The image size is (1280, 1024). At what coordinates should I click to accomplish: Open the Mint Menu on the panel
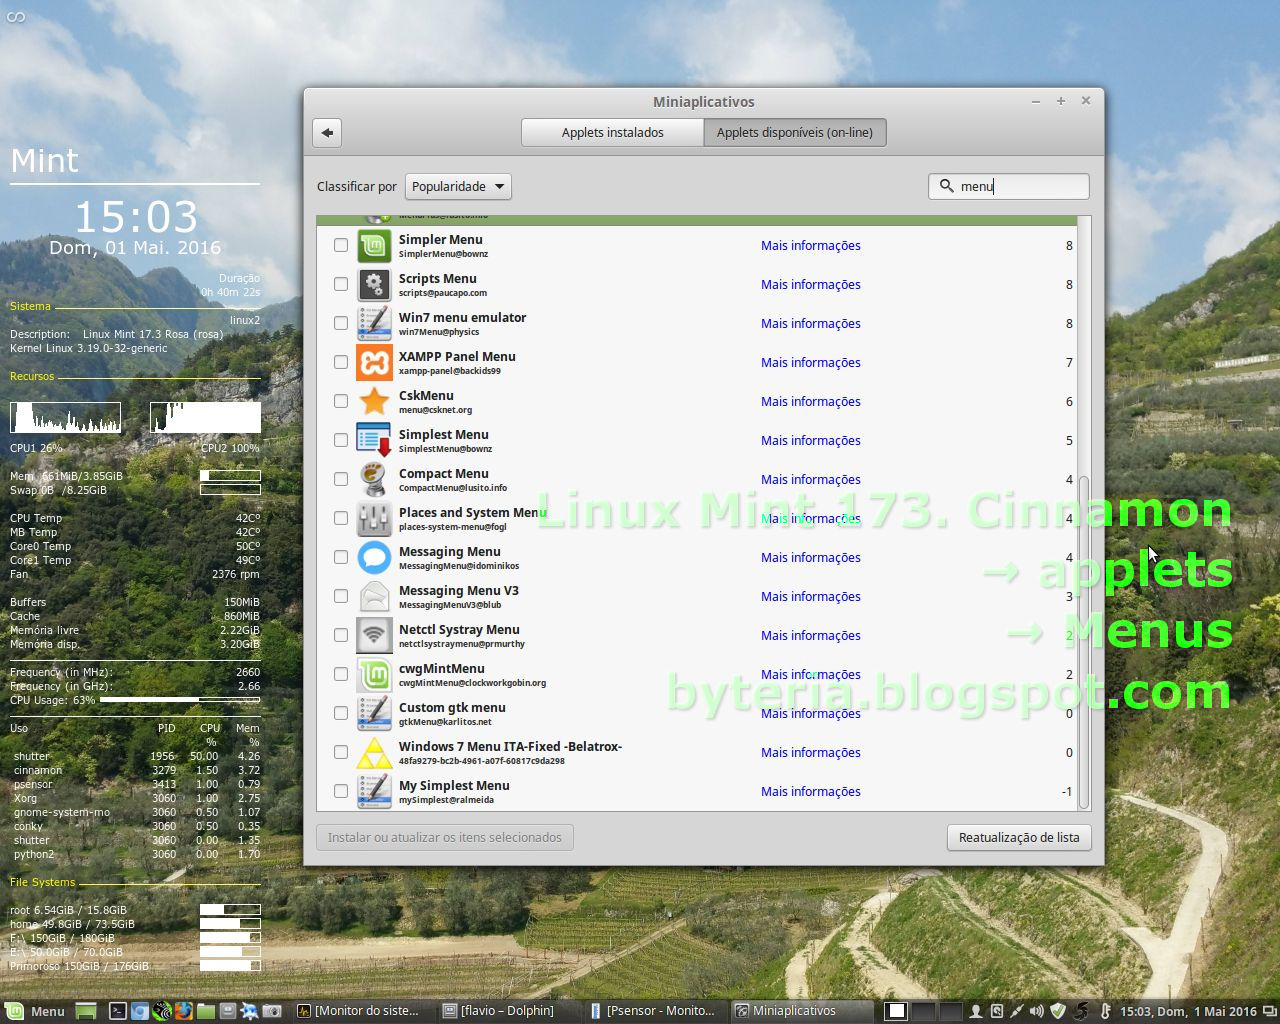coord(35,1011)
